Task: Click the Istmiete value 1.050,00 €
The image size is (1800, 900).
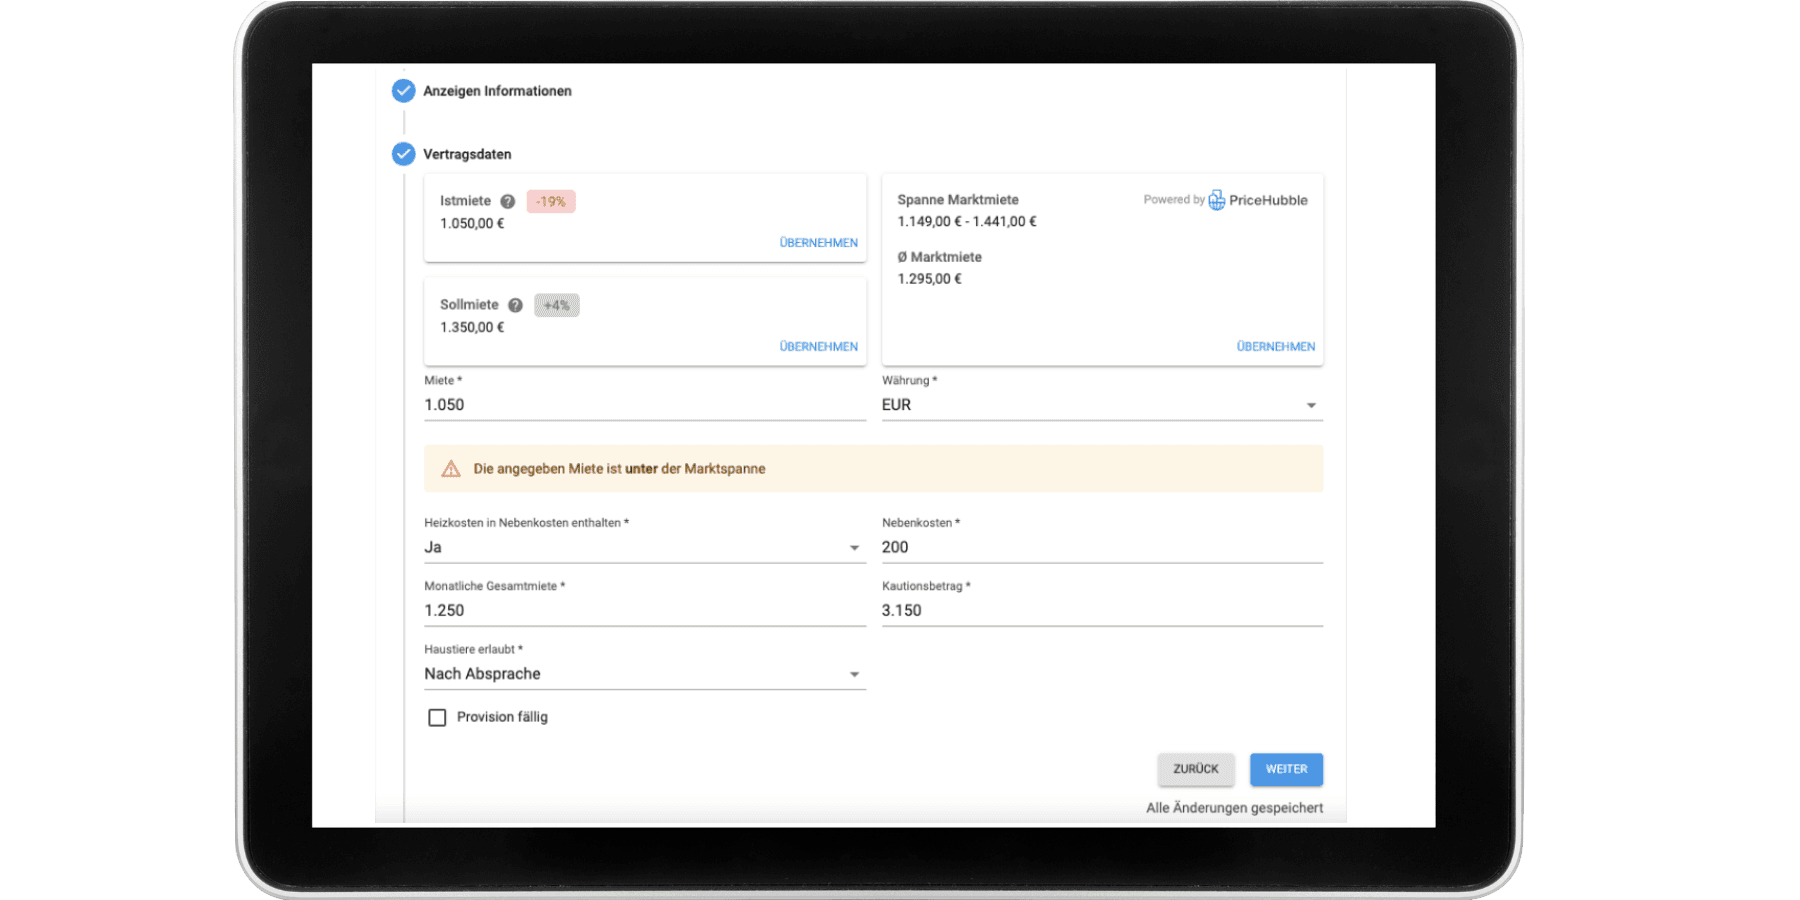Action: [472, 224]
